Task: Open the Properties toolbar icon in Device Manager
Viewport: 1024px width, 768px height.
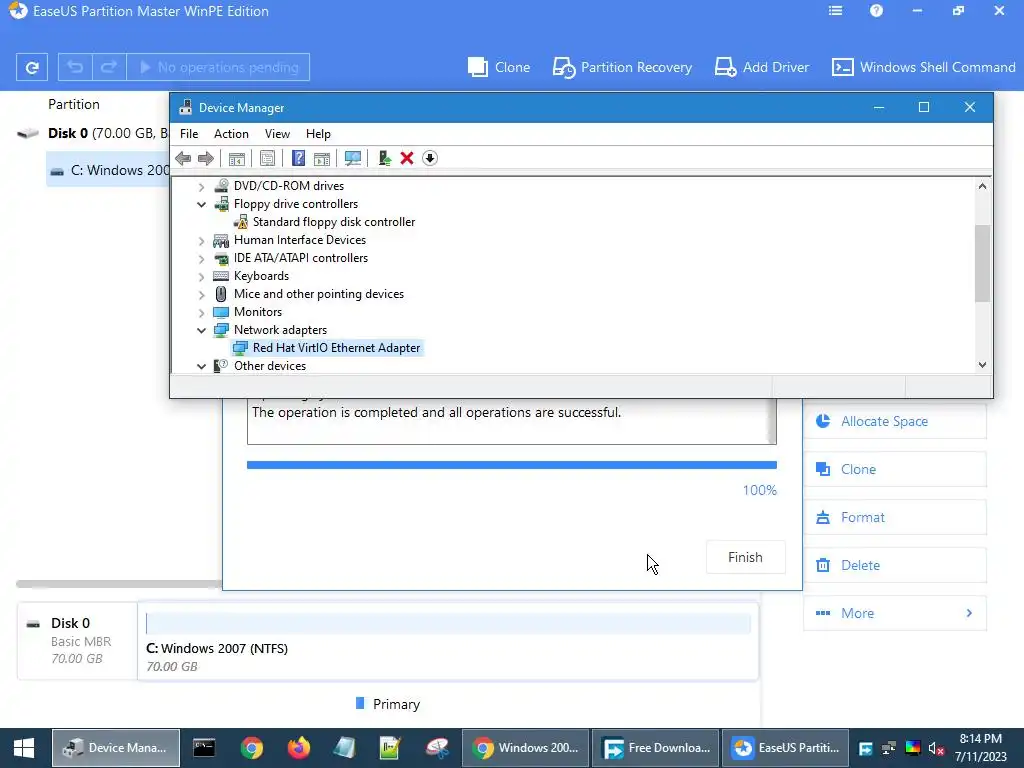Action: (x=267, y=158)
